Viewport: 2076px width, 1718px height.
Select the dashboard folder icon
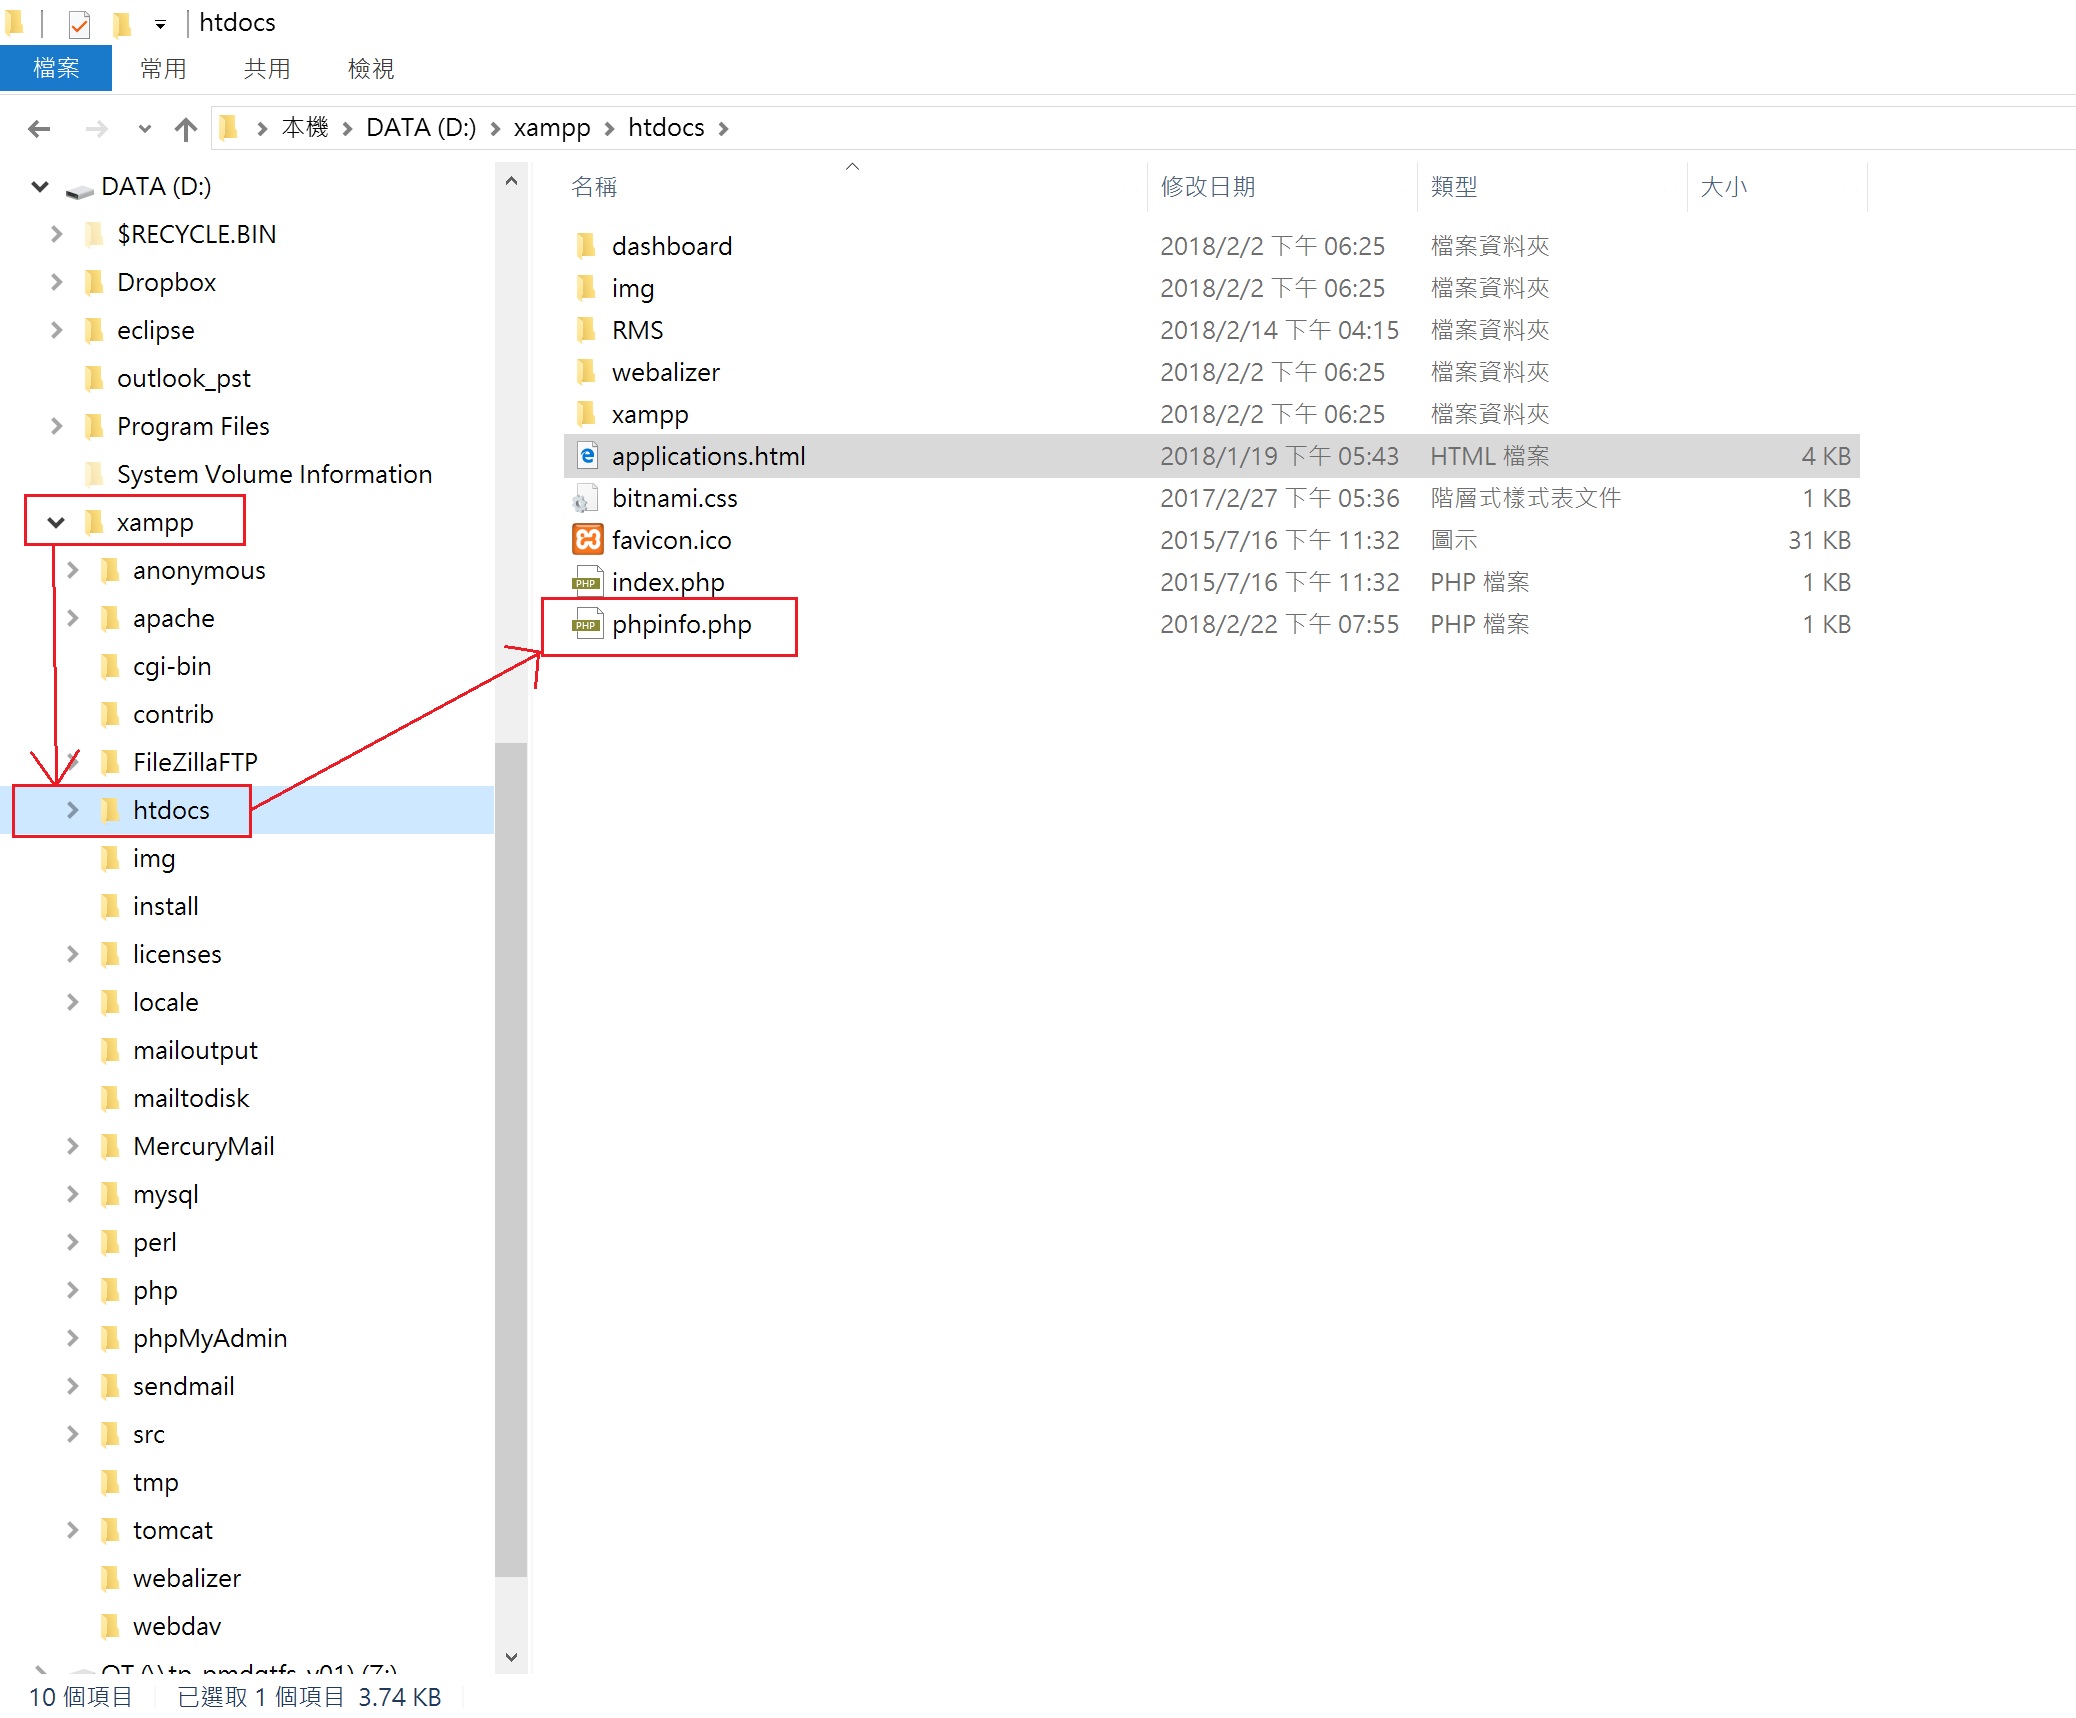(587, 246)
